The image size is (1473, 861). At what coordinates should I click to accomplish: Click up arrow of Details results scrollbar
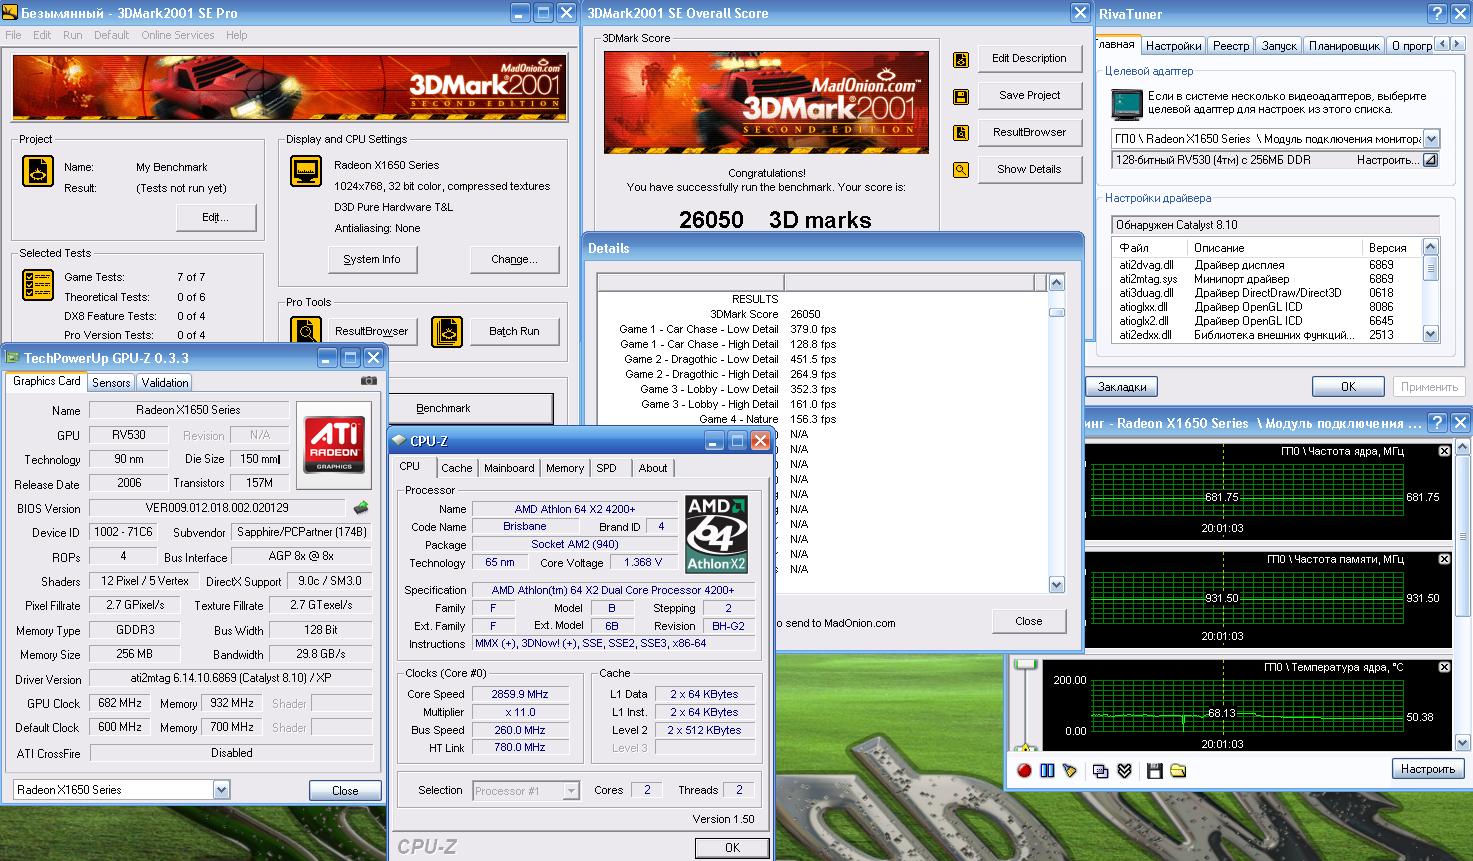click(x=1056, y=283)
